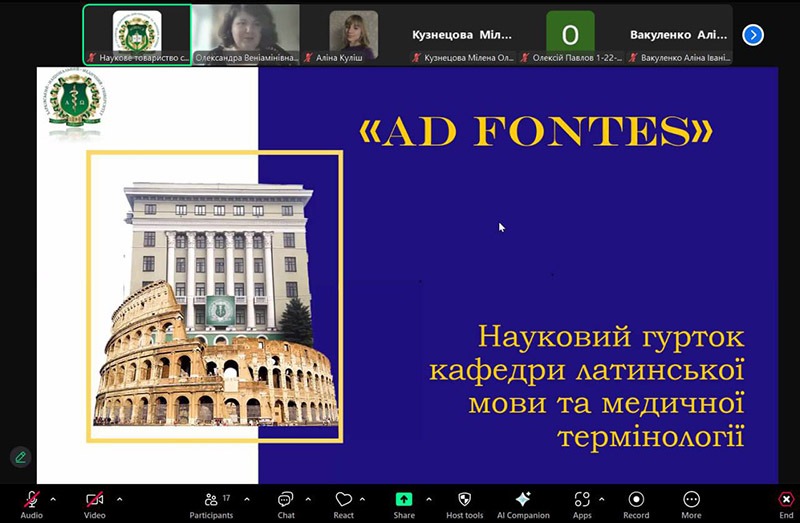800x523 pixels.
Task: Select Аліна Куліш video thumbnail
Action: pos(353,35)
